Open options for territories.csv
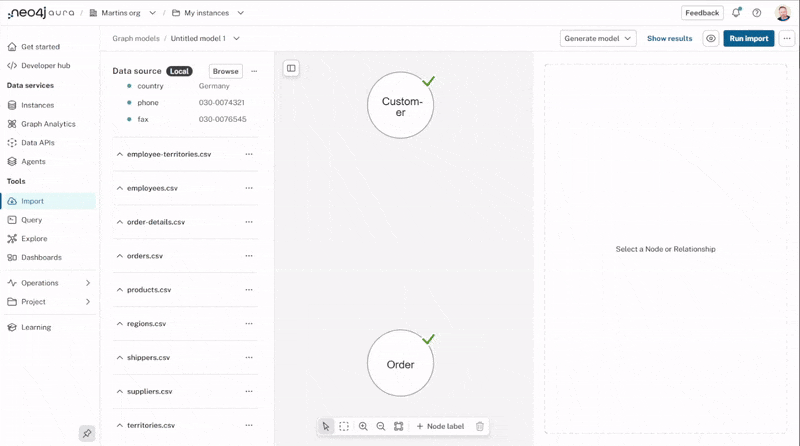Image resolution: width=800 pixels, height=446 pixels. [249, 425]
